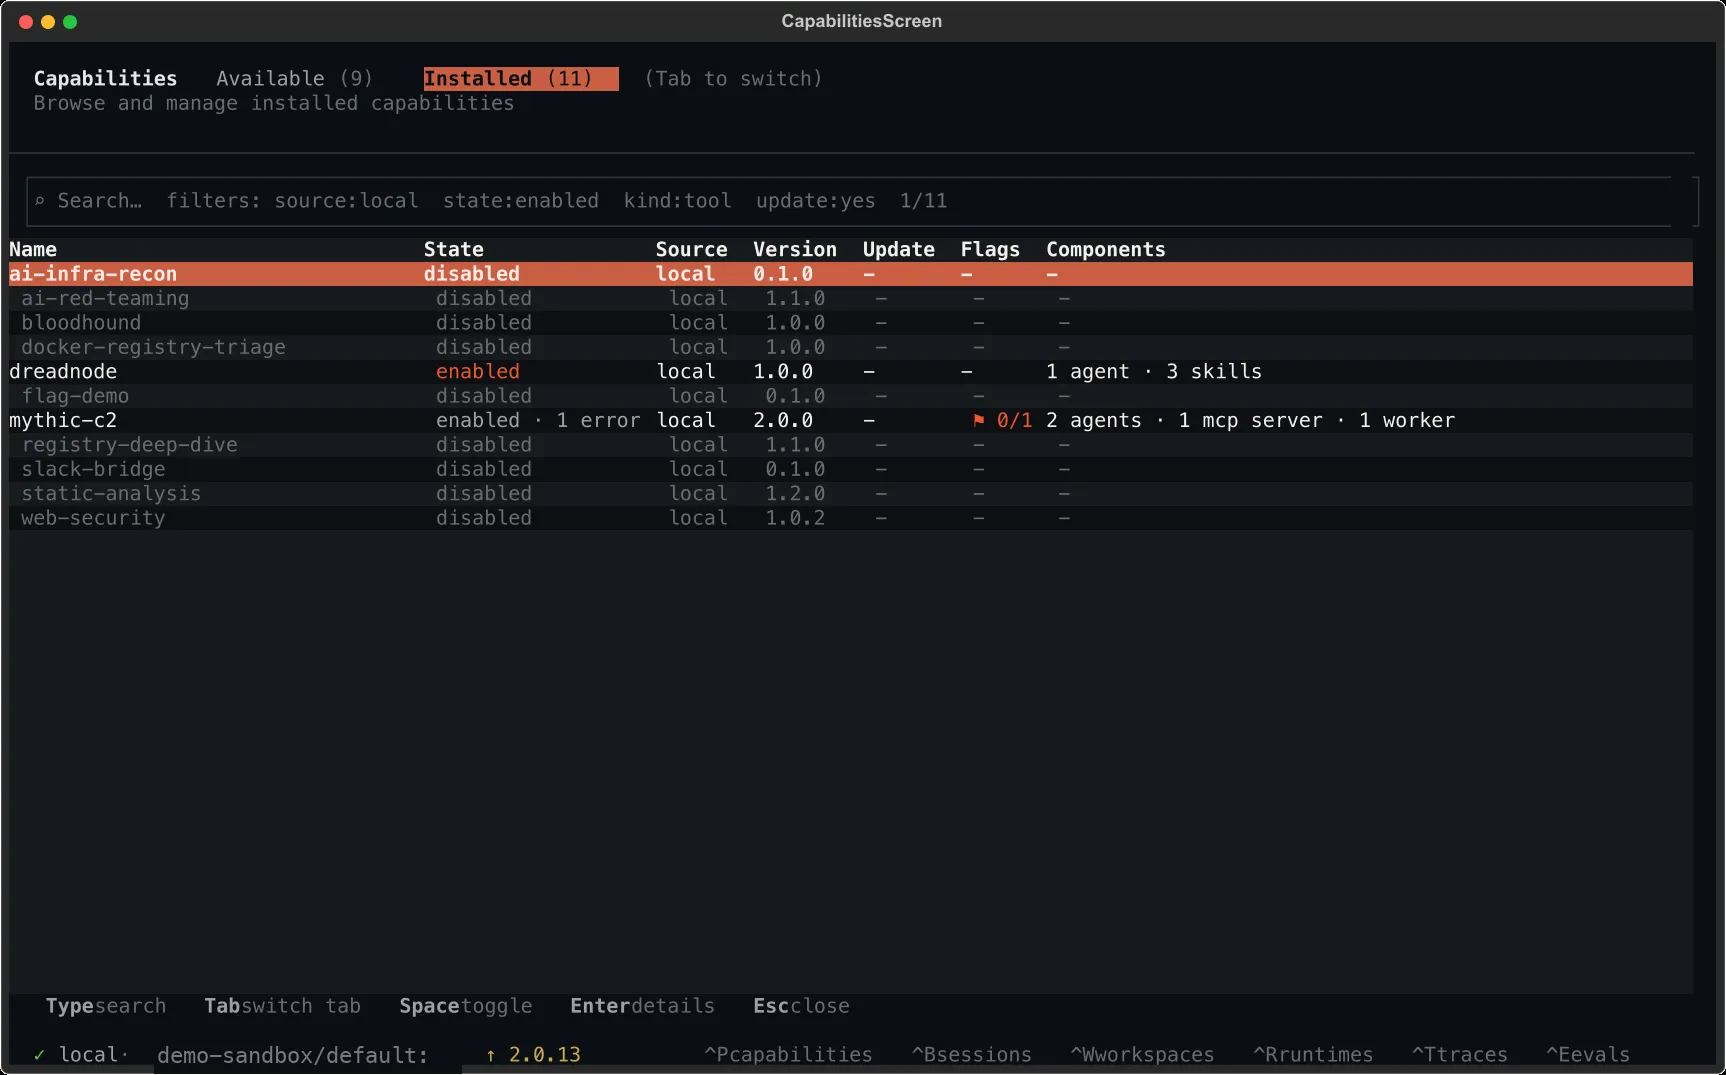Screen dimensions: 1726x1075
Task: Click the '1 agent · 3 skills' components
Action: tap(1154, 371)
